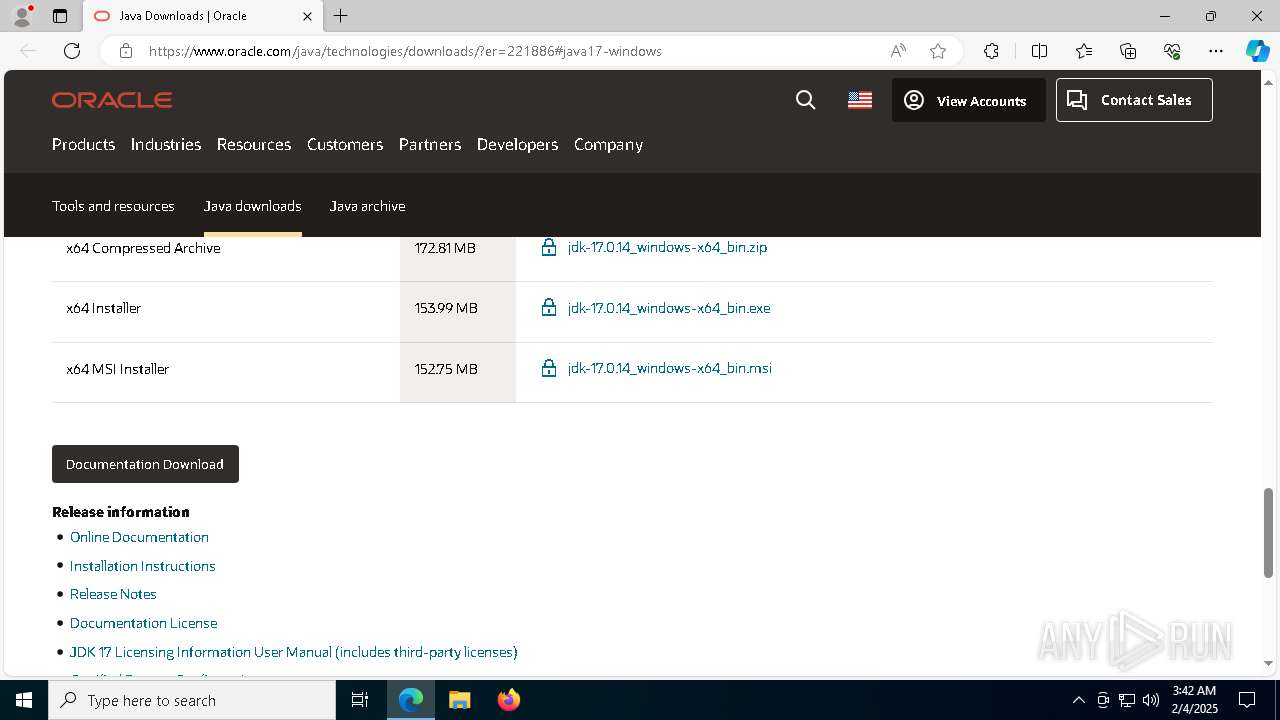Image resolution: width=1280 pixels, height=720 pixels.
Task: Open the Collections icon
Action: pyautogui.click(x=1128, y=51)
